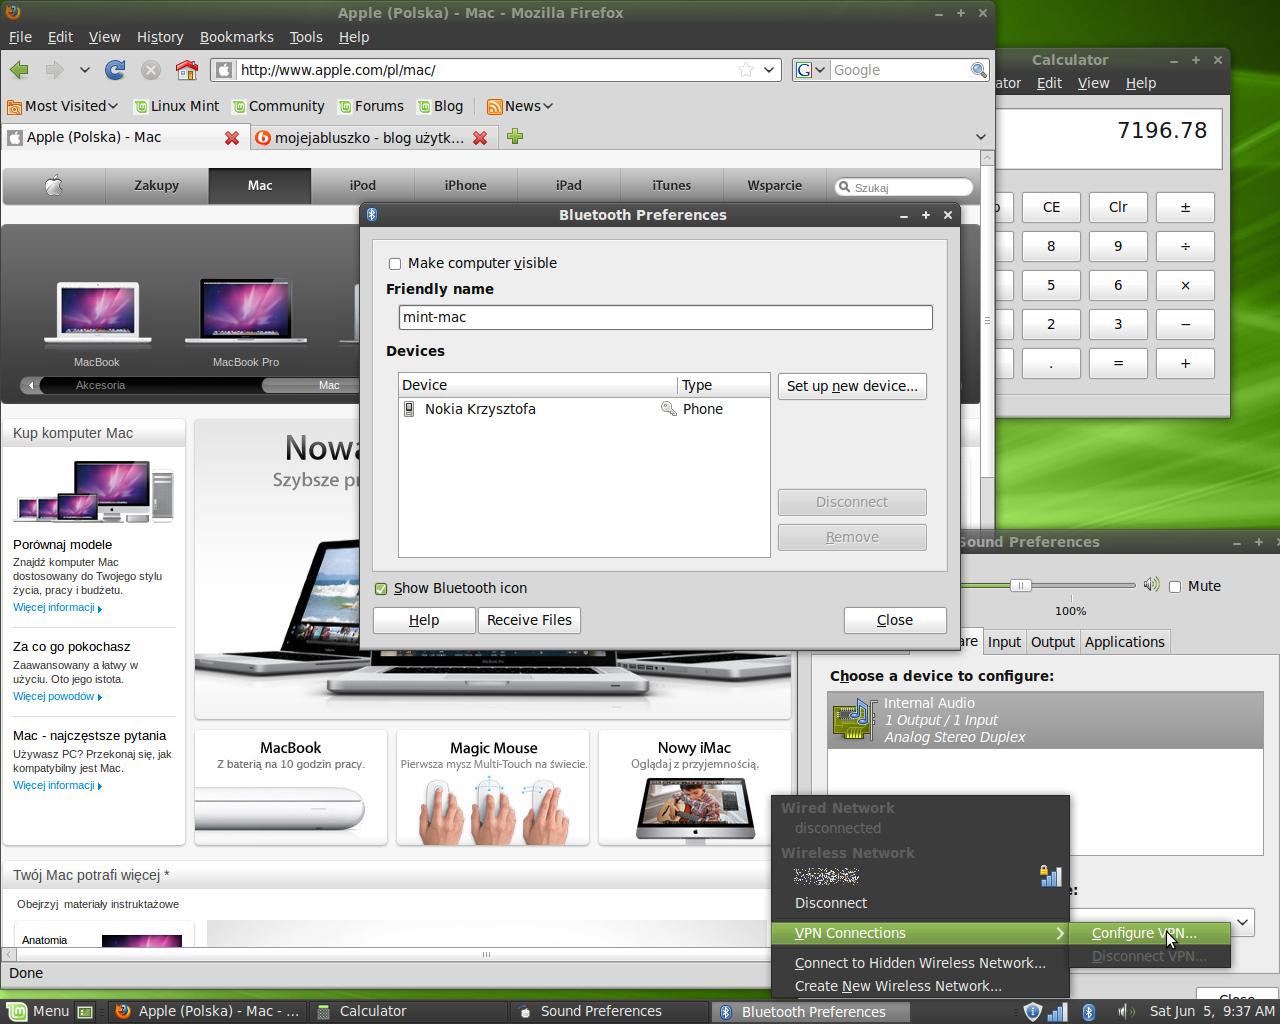Open Sound Preferences profile combo box
The image size is (1280, 1024).
1243,921
